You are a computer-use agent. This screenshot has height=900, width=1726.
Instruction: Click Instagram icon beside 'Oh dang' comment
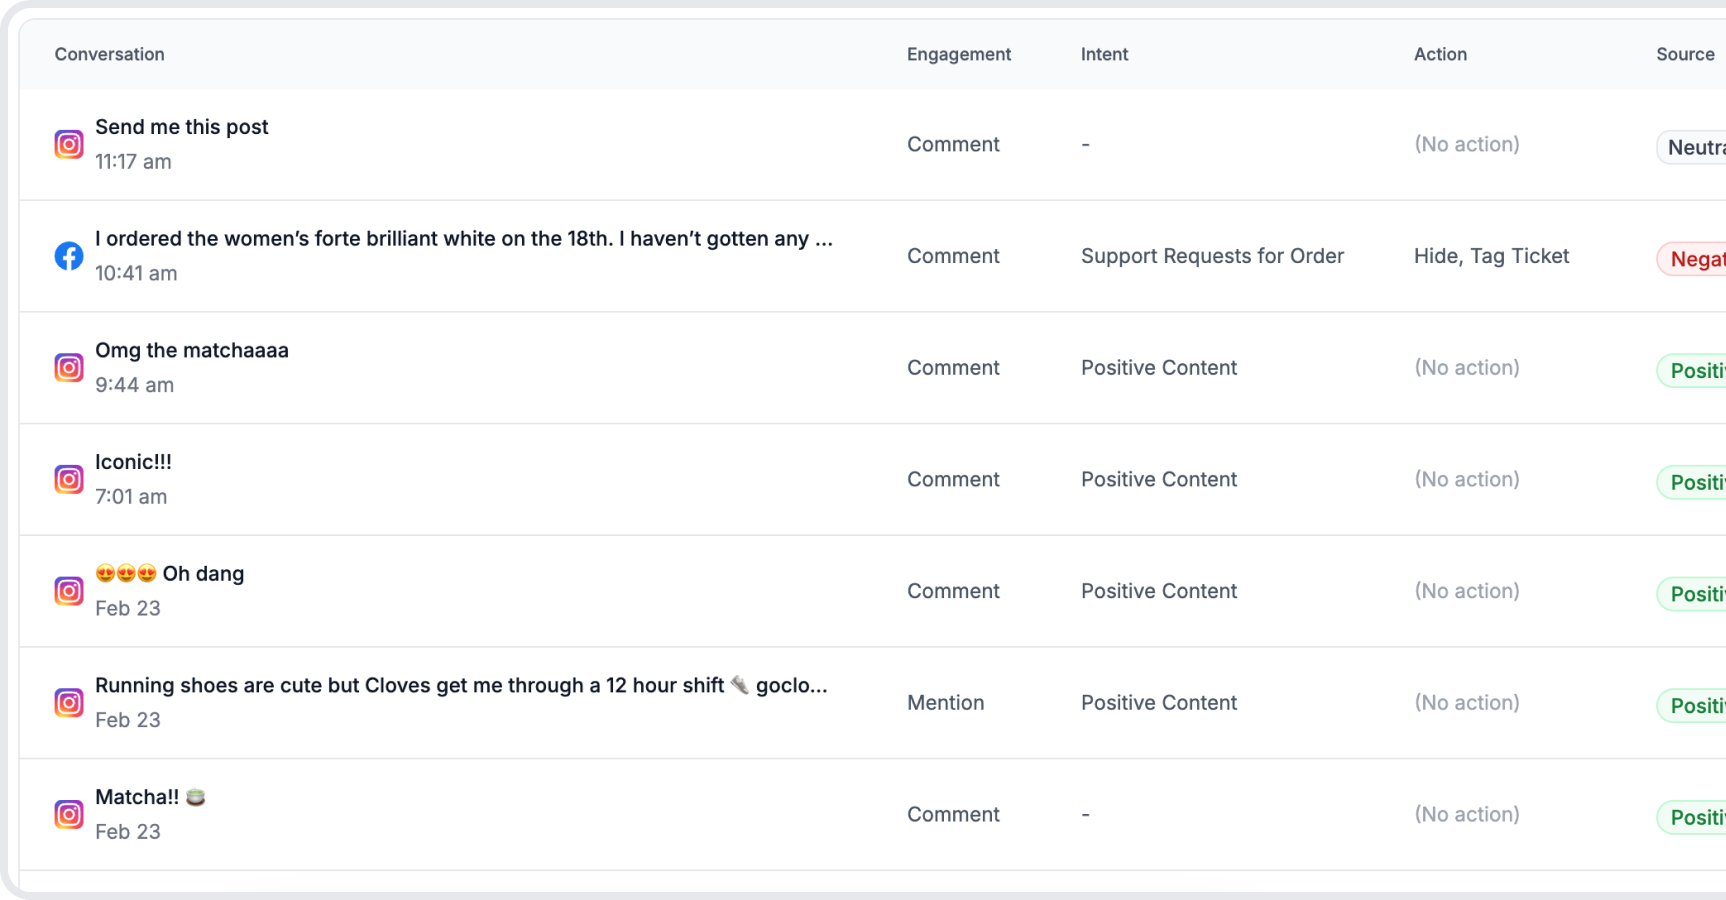coord(68,591)
